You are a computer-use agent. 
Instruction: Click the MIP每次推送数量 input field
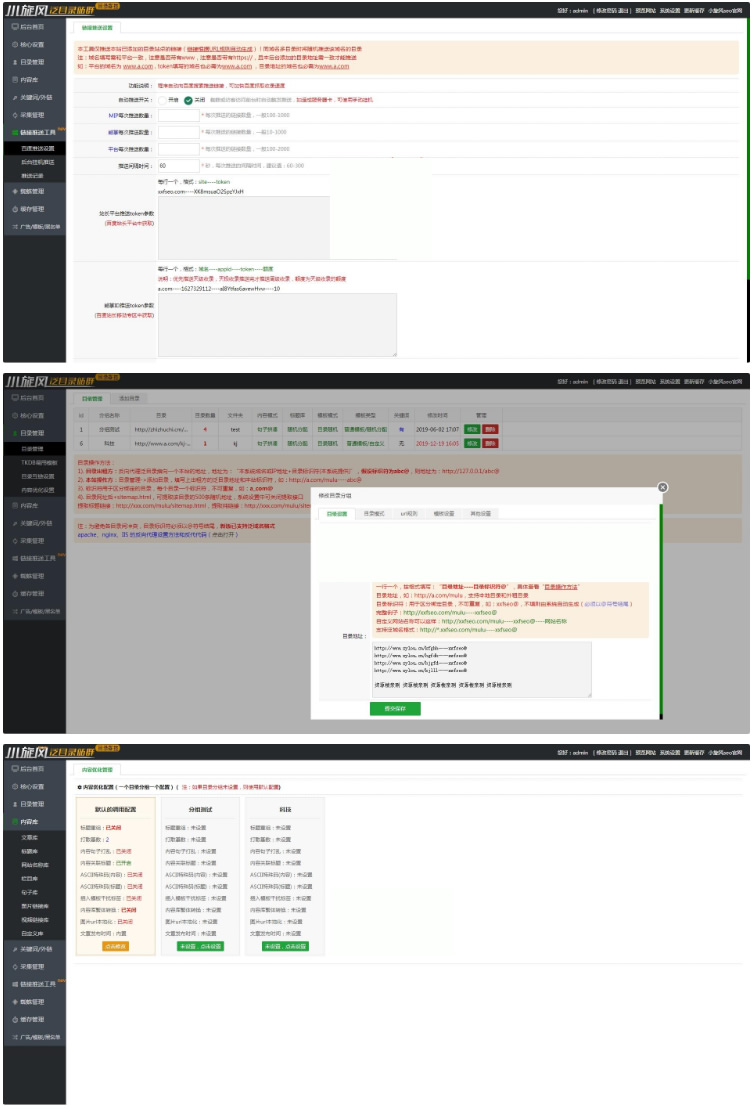[178, 115]
